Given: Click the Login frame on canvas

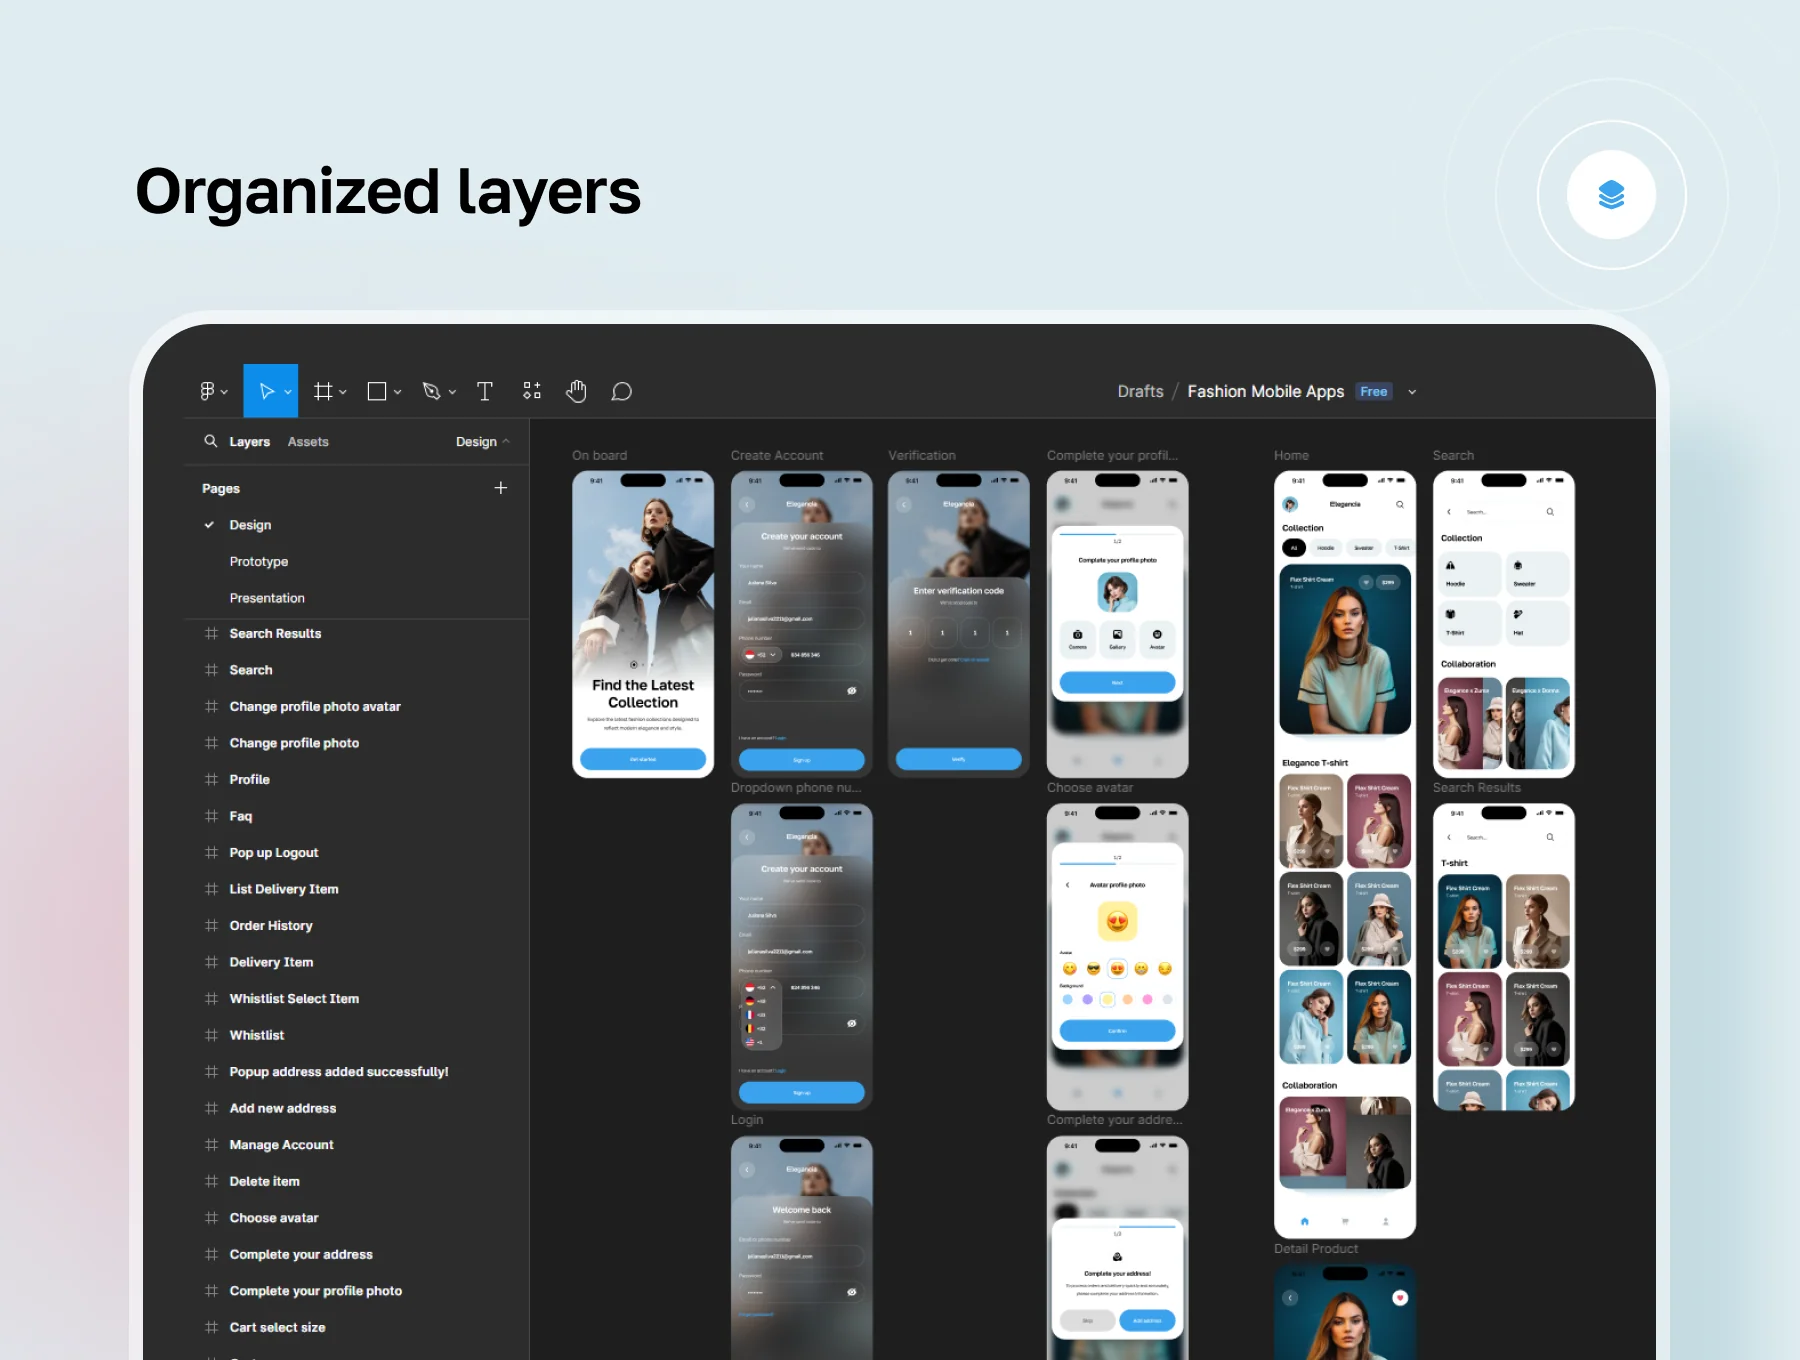Looking at the screenshot, I should pyautogui.click(x=802, y=1247).
